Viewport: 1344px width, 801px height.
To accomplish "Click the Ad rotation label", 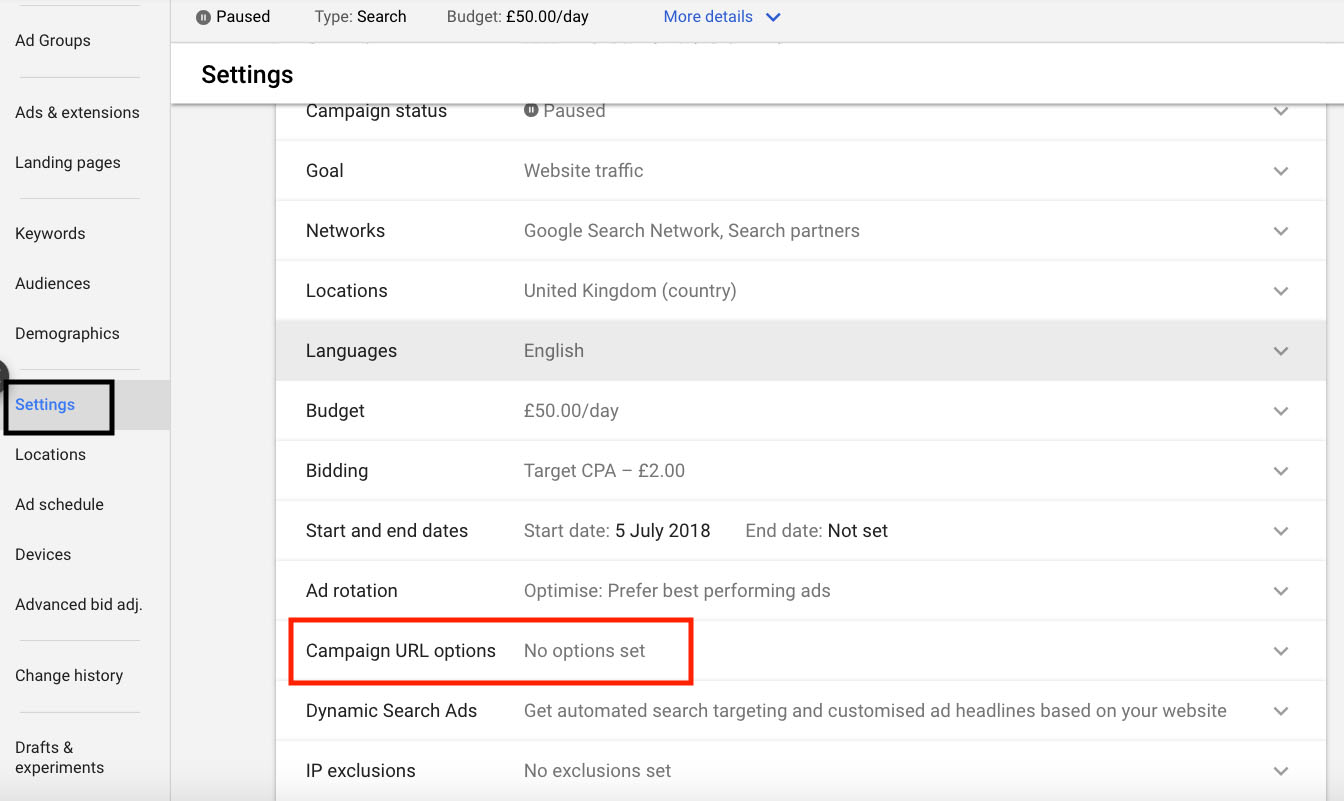I will pos(352,591).
